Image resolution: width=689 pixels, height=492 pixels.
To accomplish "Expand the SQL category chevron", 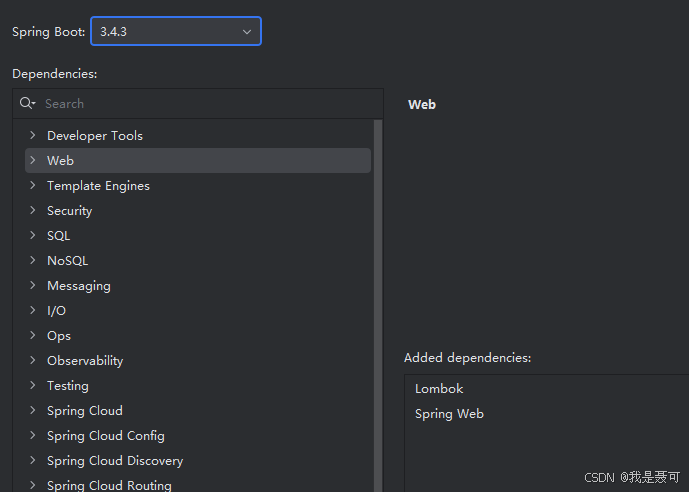I will [x=33, y=235].
